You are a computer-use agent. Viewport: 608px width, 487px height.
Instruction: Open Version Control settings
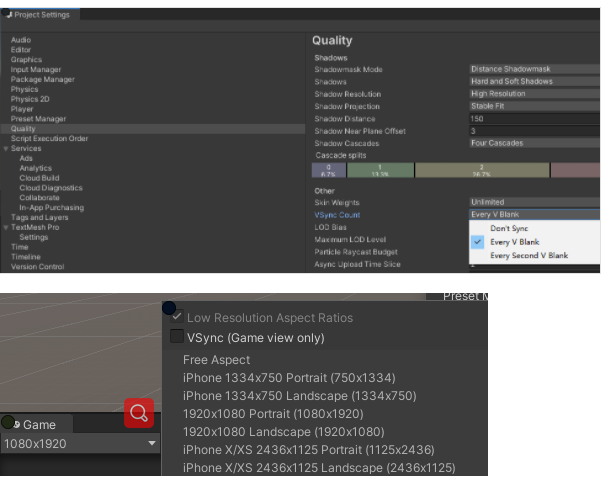pos(38,267)
